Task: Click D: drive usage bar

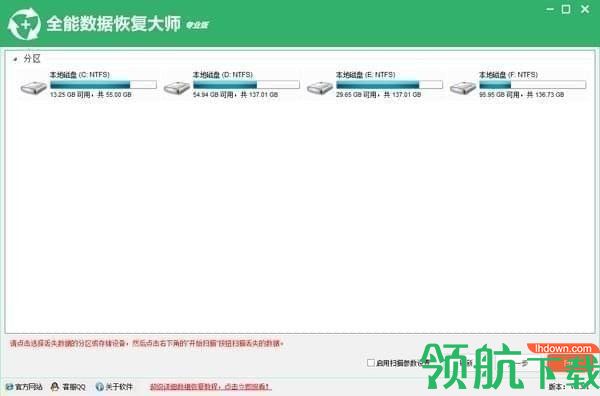Action: pyautogui.click(x=246, y=84)
